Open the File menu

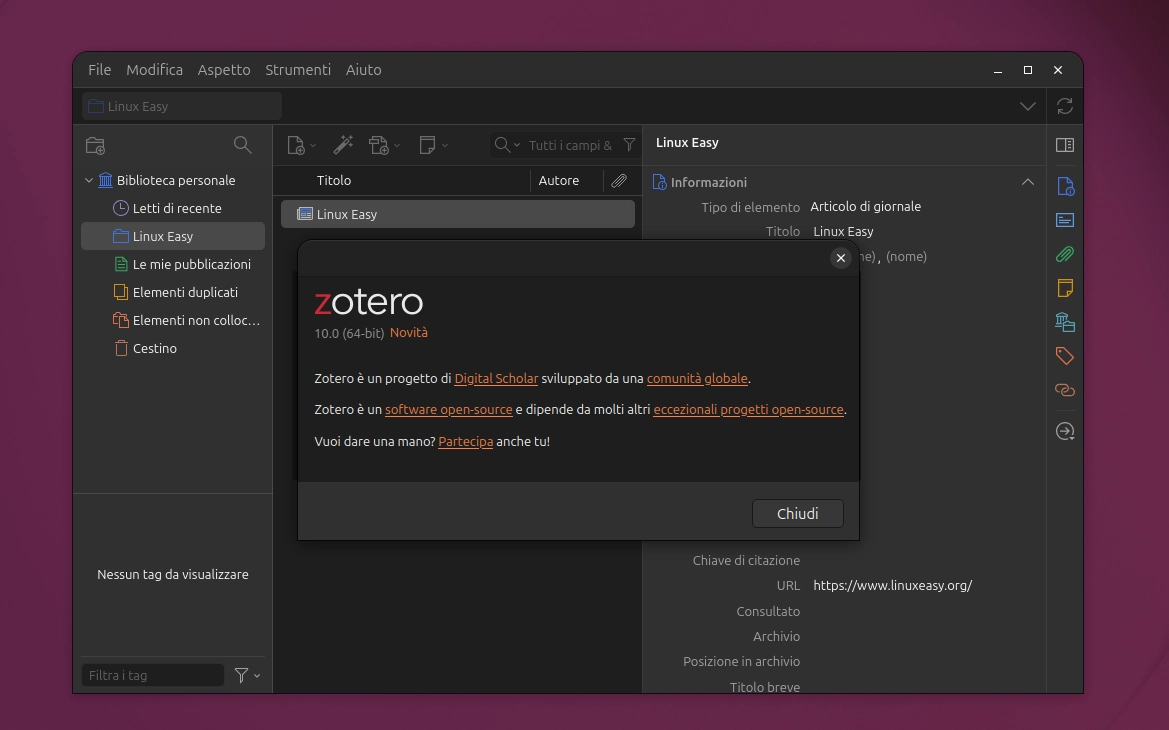tap(99, 69)
